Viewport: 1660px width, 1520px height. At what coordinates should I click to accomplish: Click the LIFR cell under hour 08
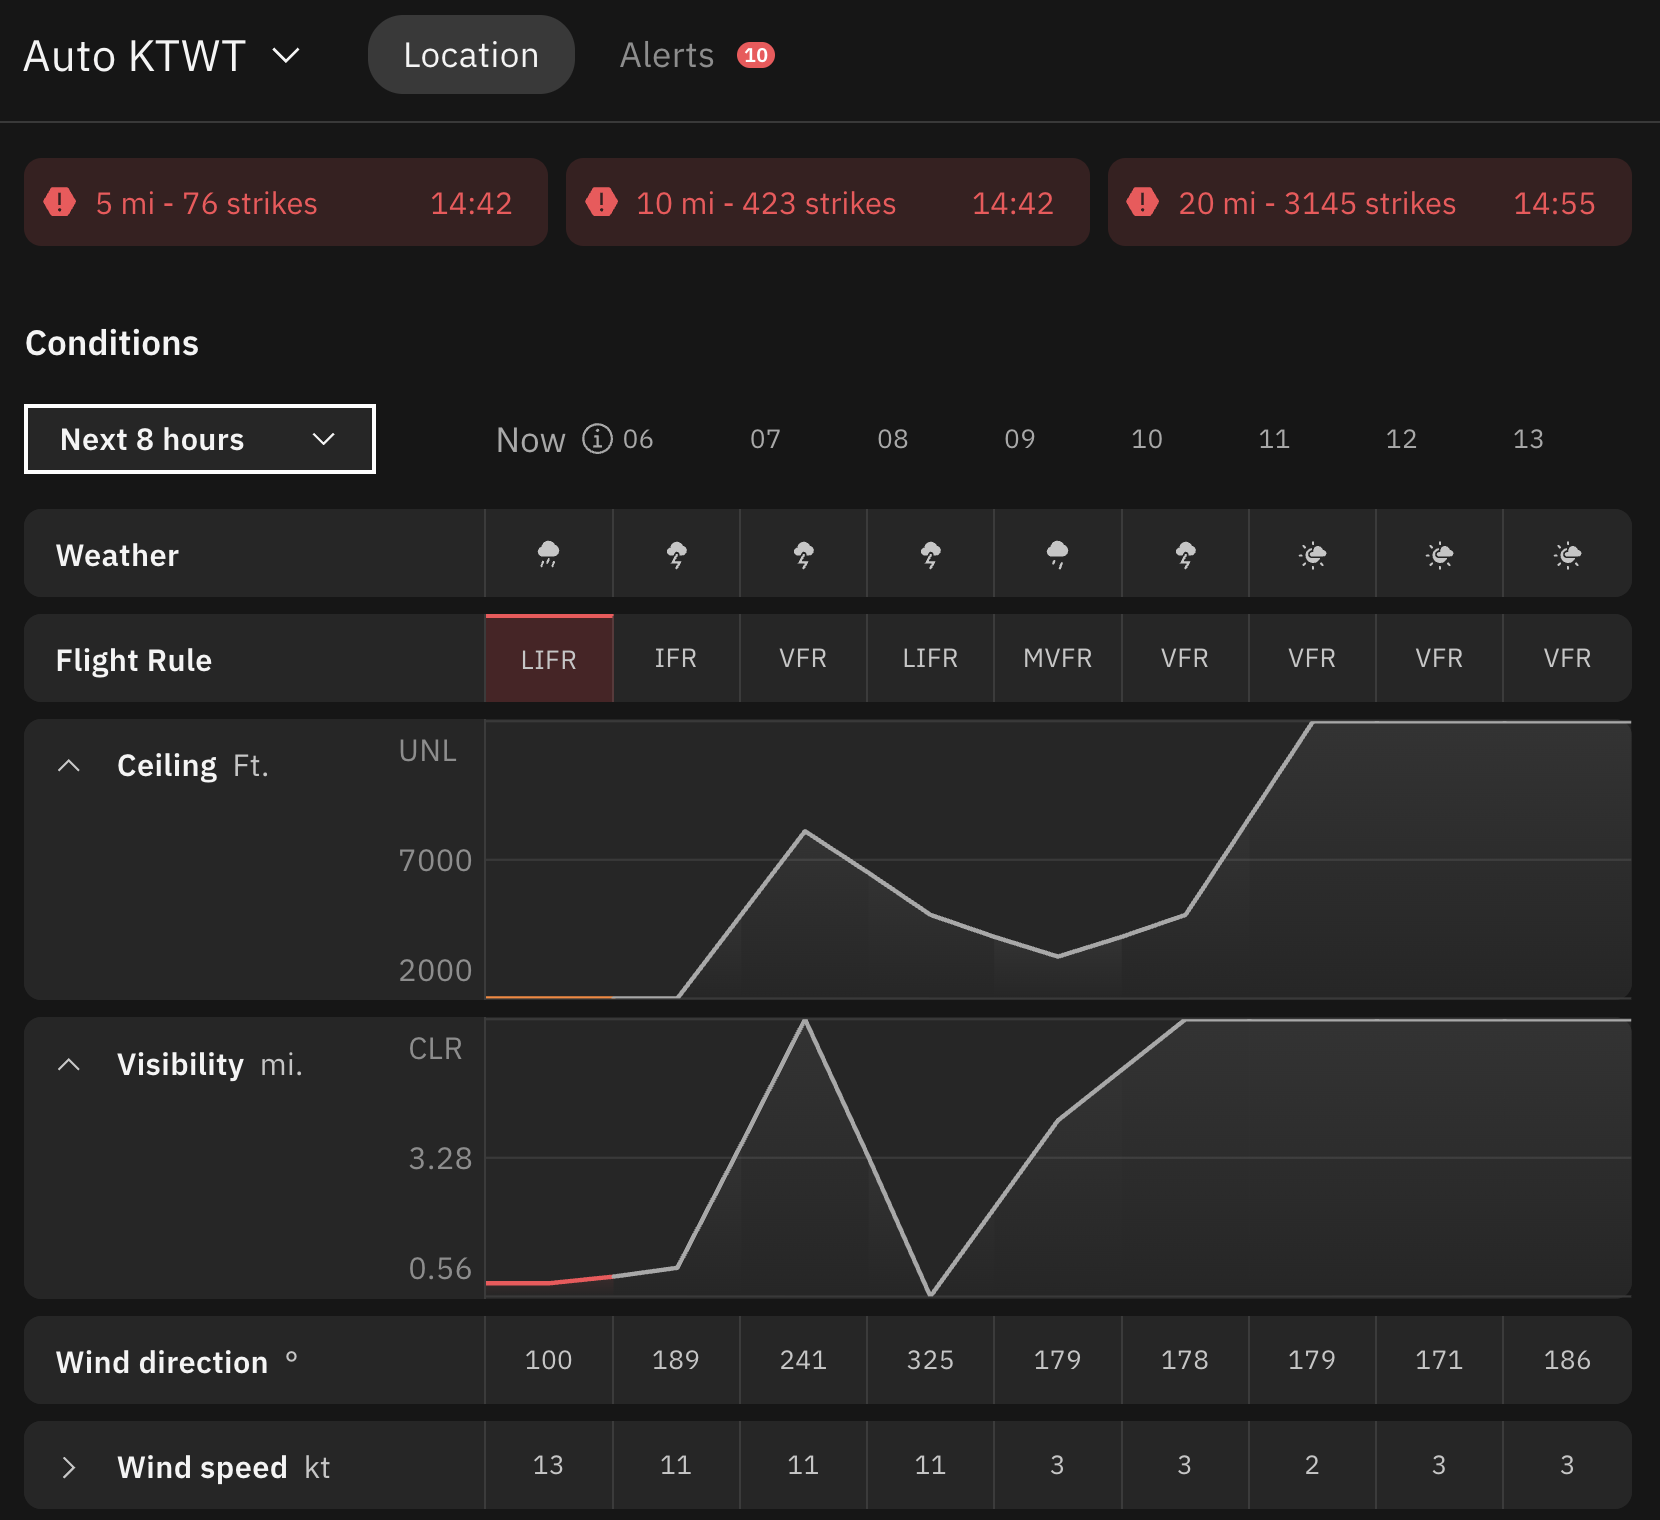point(930,658)
